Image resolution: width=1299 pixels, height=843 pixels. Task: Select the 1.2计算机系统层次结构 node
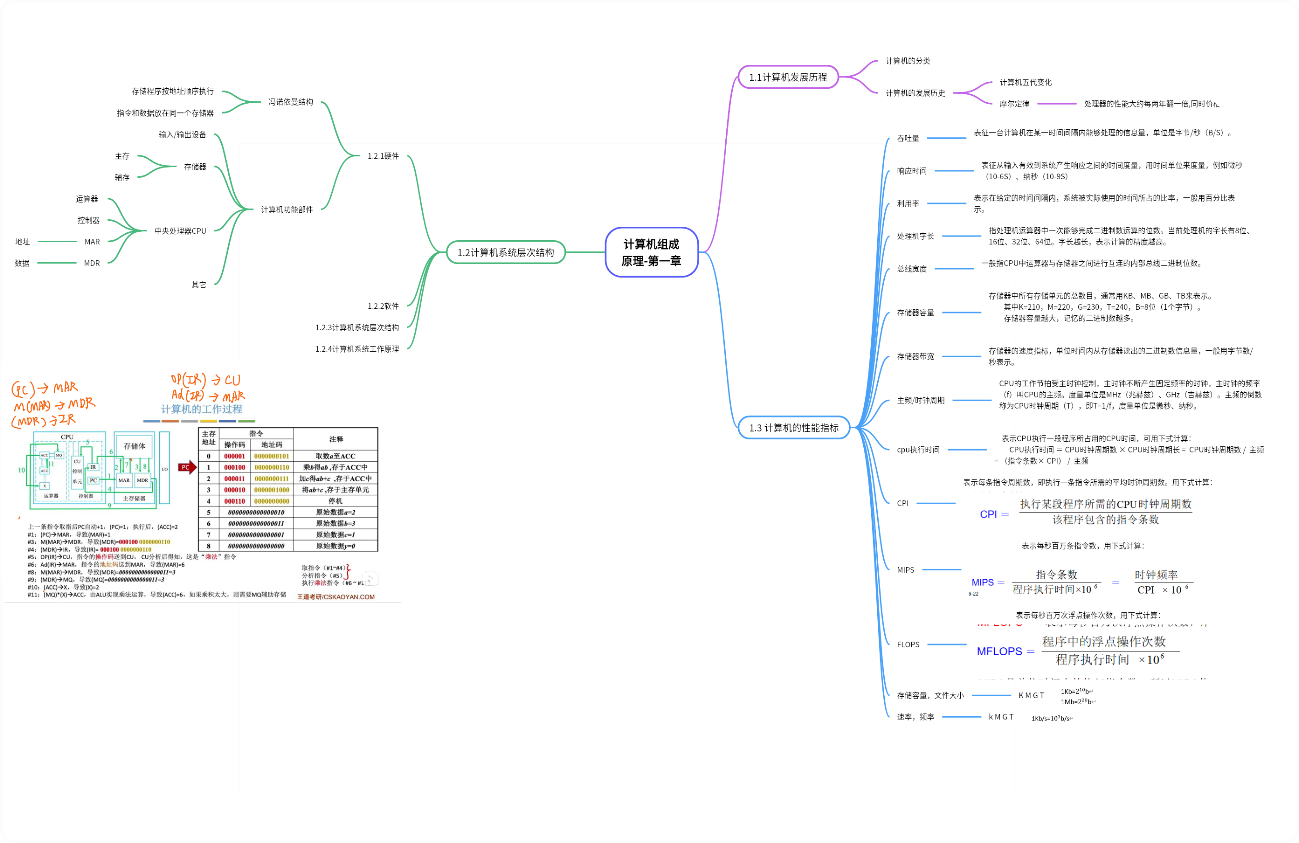[x=505, y=252]
